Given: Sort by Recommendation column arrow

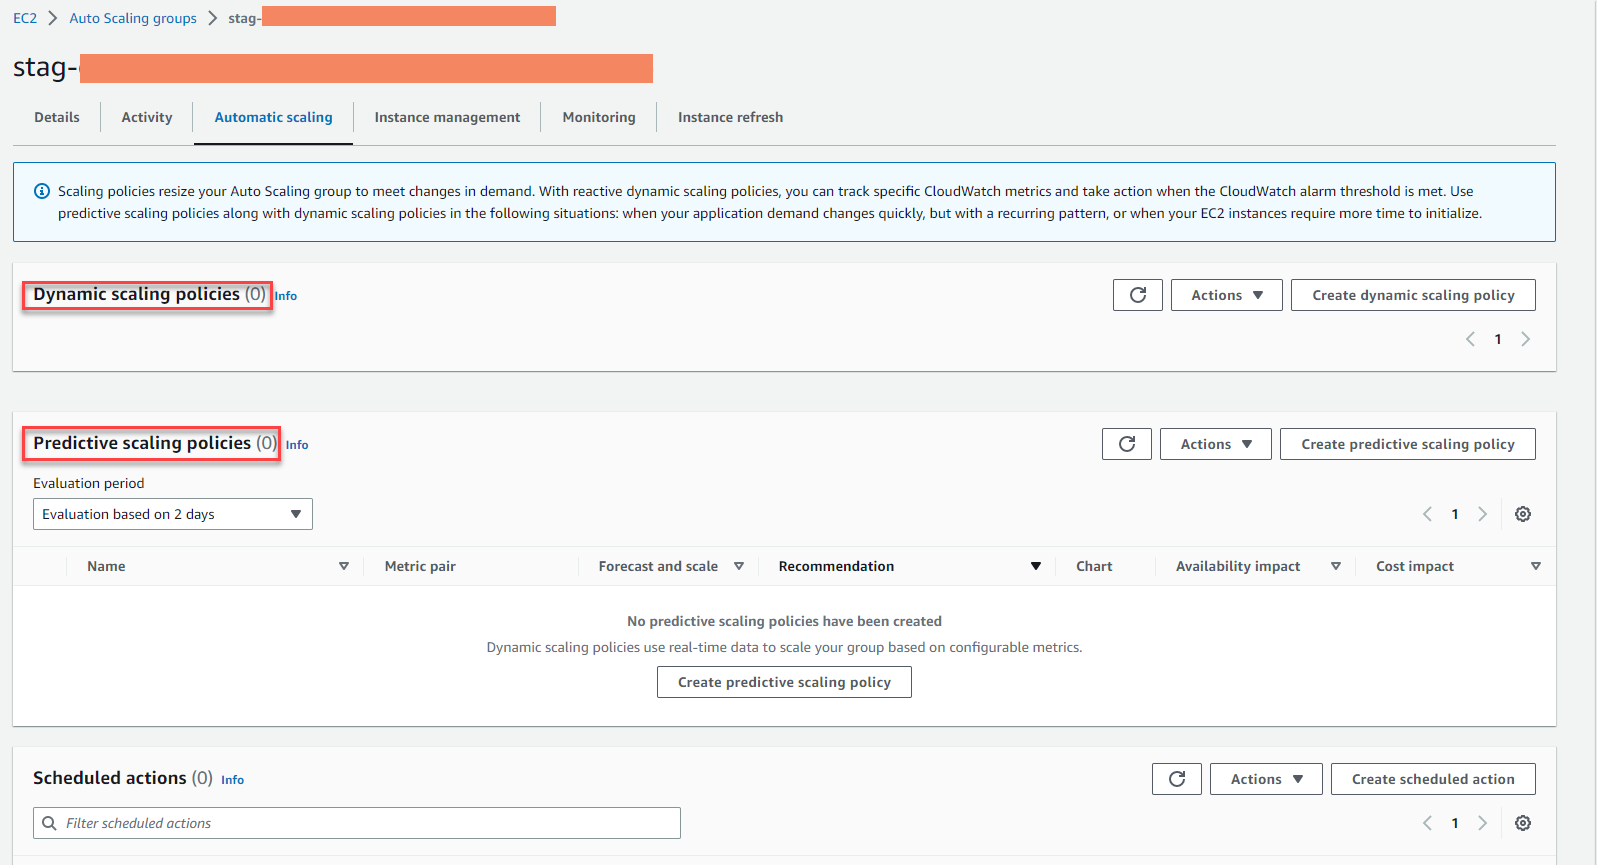Looking at the screenshot, I should (x=1036, y=566).
